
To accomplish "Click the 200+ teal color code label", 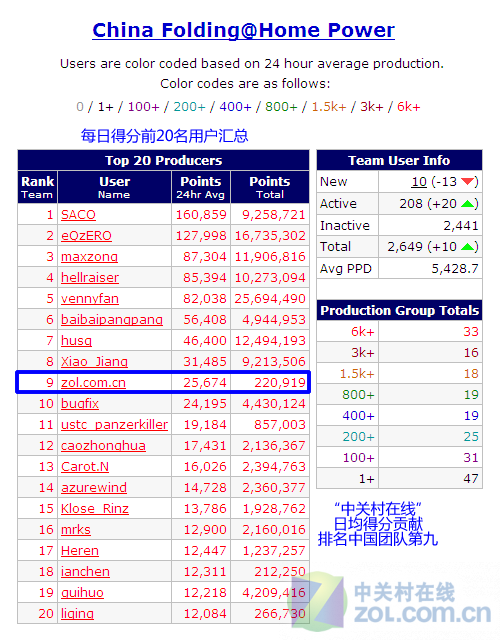I will pyautogui.click(x=189, y=107).
